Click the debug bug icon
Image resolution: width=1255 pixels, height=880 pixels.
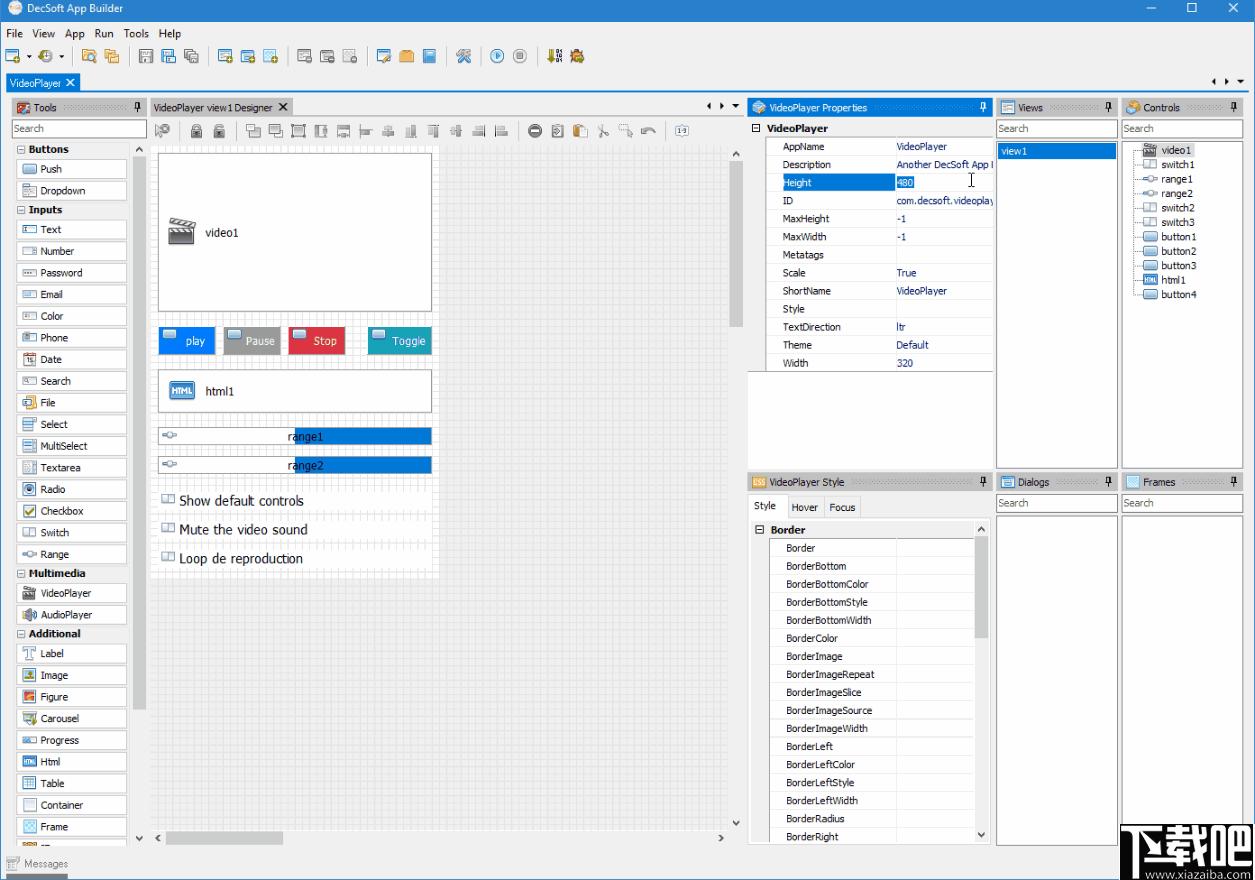click(577, 56)
